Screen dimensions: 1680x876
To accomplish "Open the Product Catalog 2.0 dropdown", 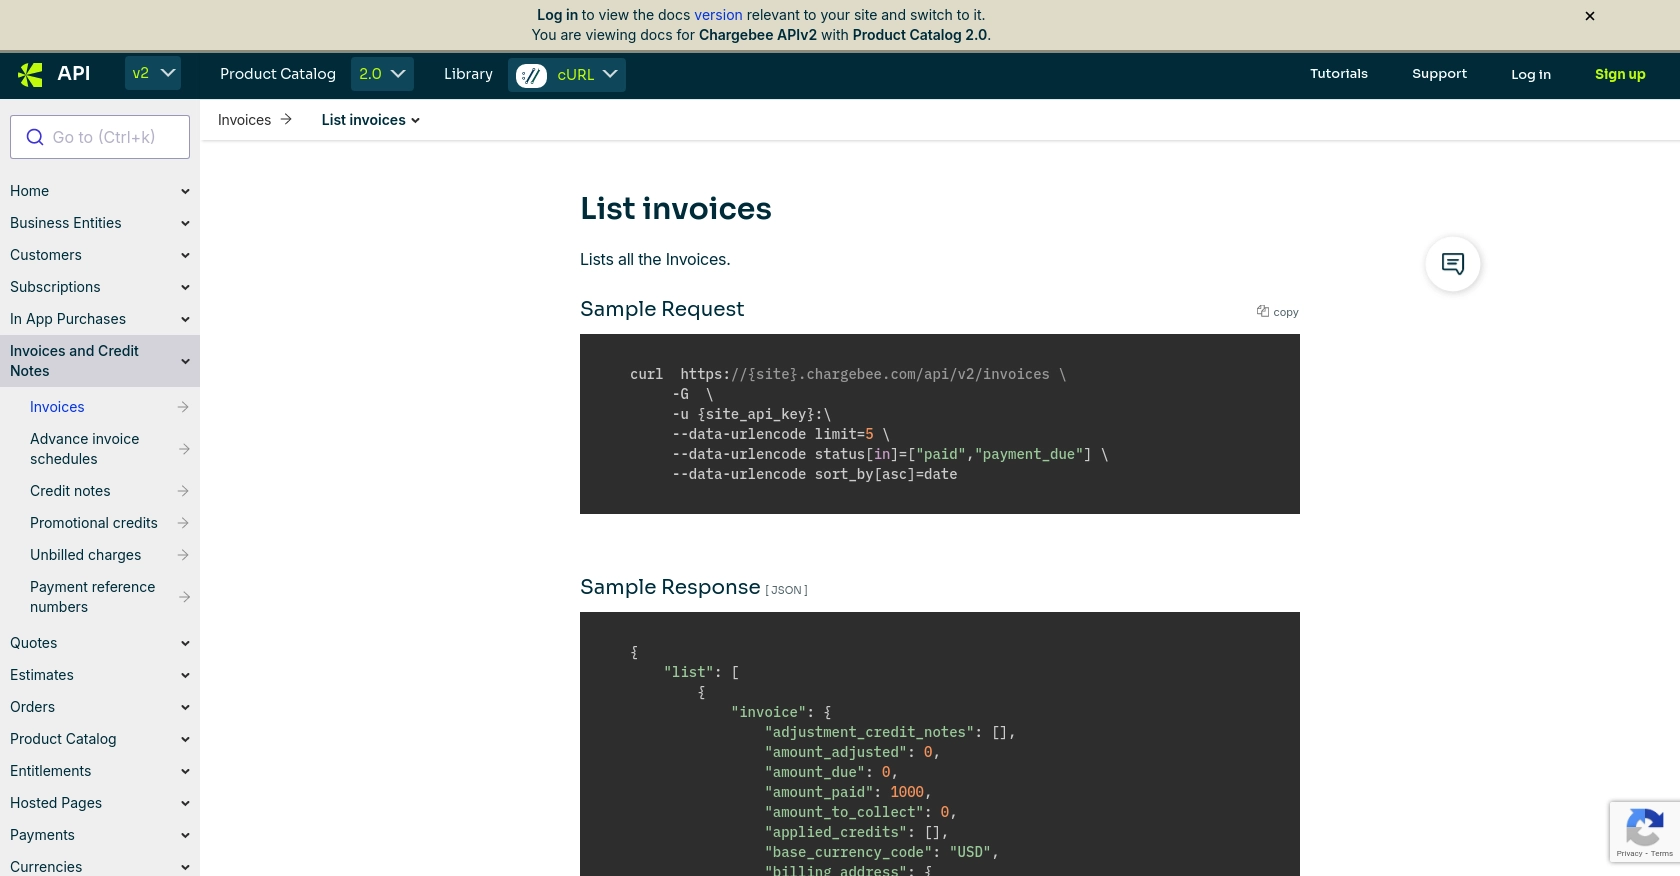I will pyautogui.click(x=382, y=74).
